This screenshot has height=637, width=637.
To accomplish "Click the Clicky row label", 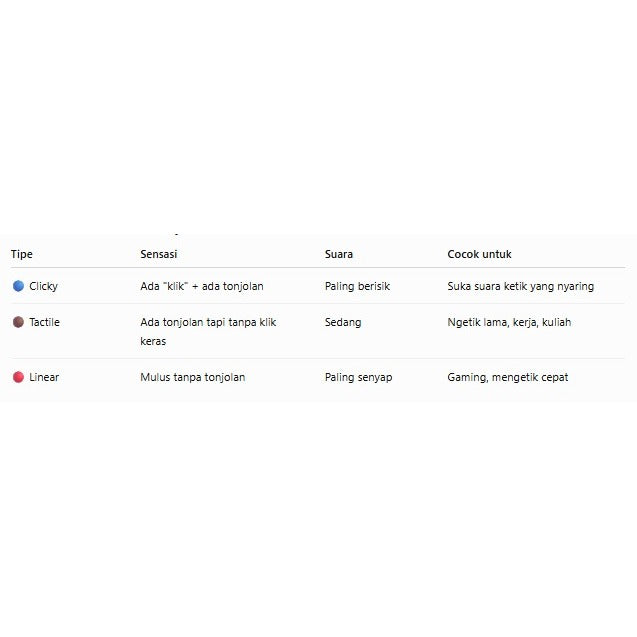I will pos(43,286).
